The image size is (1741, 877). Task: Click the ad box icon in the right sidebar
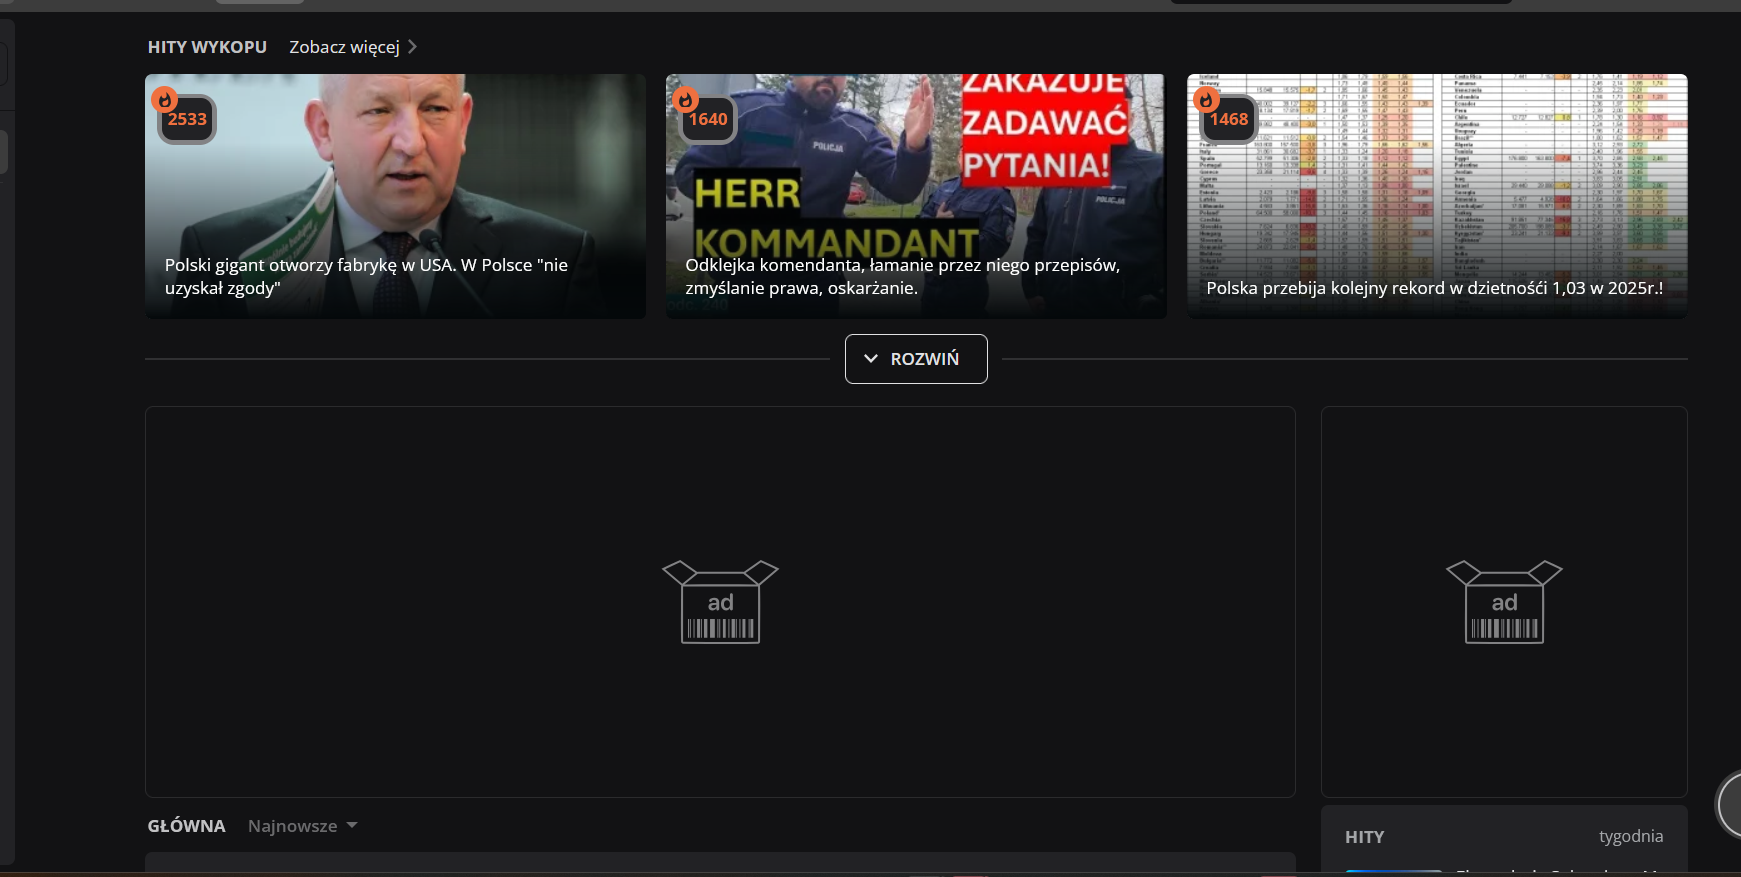pos(1504,602)
